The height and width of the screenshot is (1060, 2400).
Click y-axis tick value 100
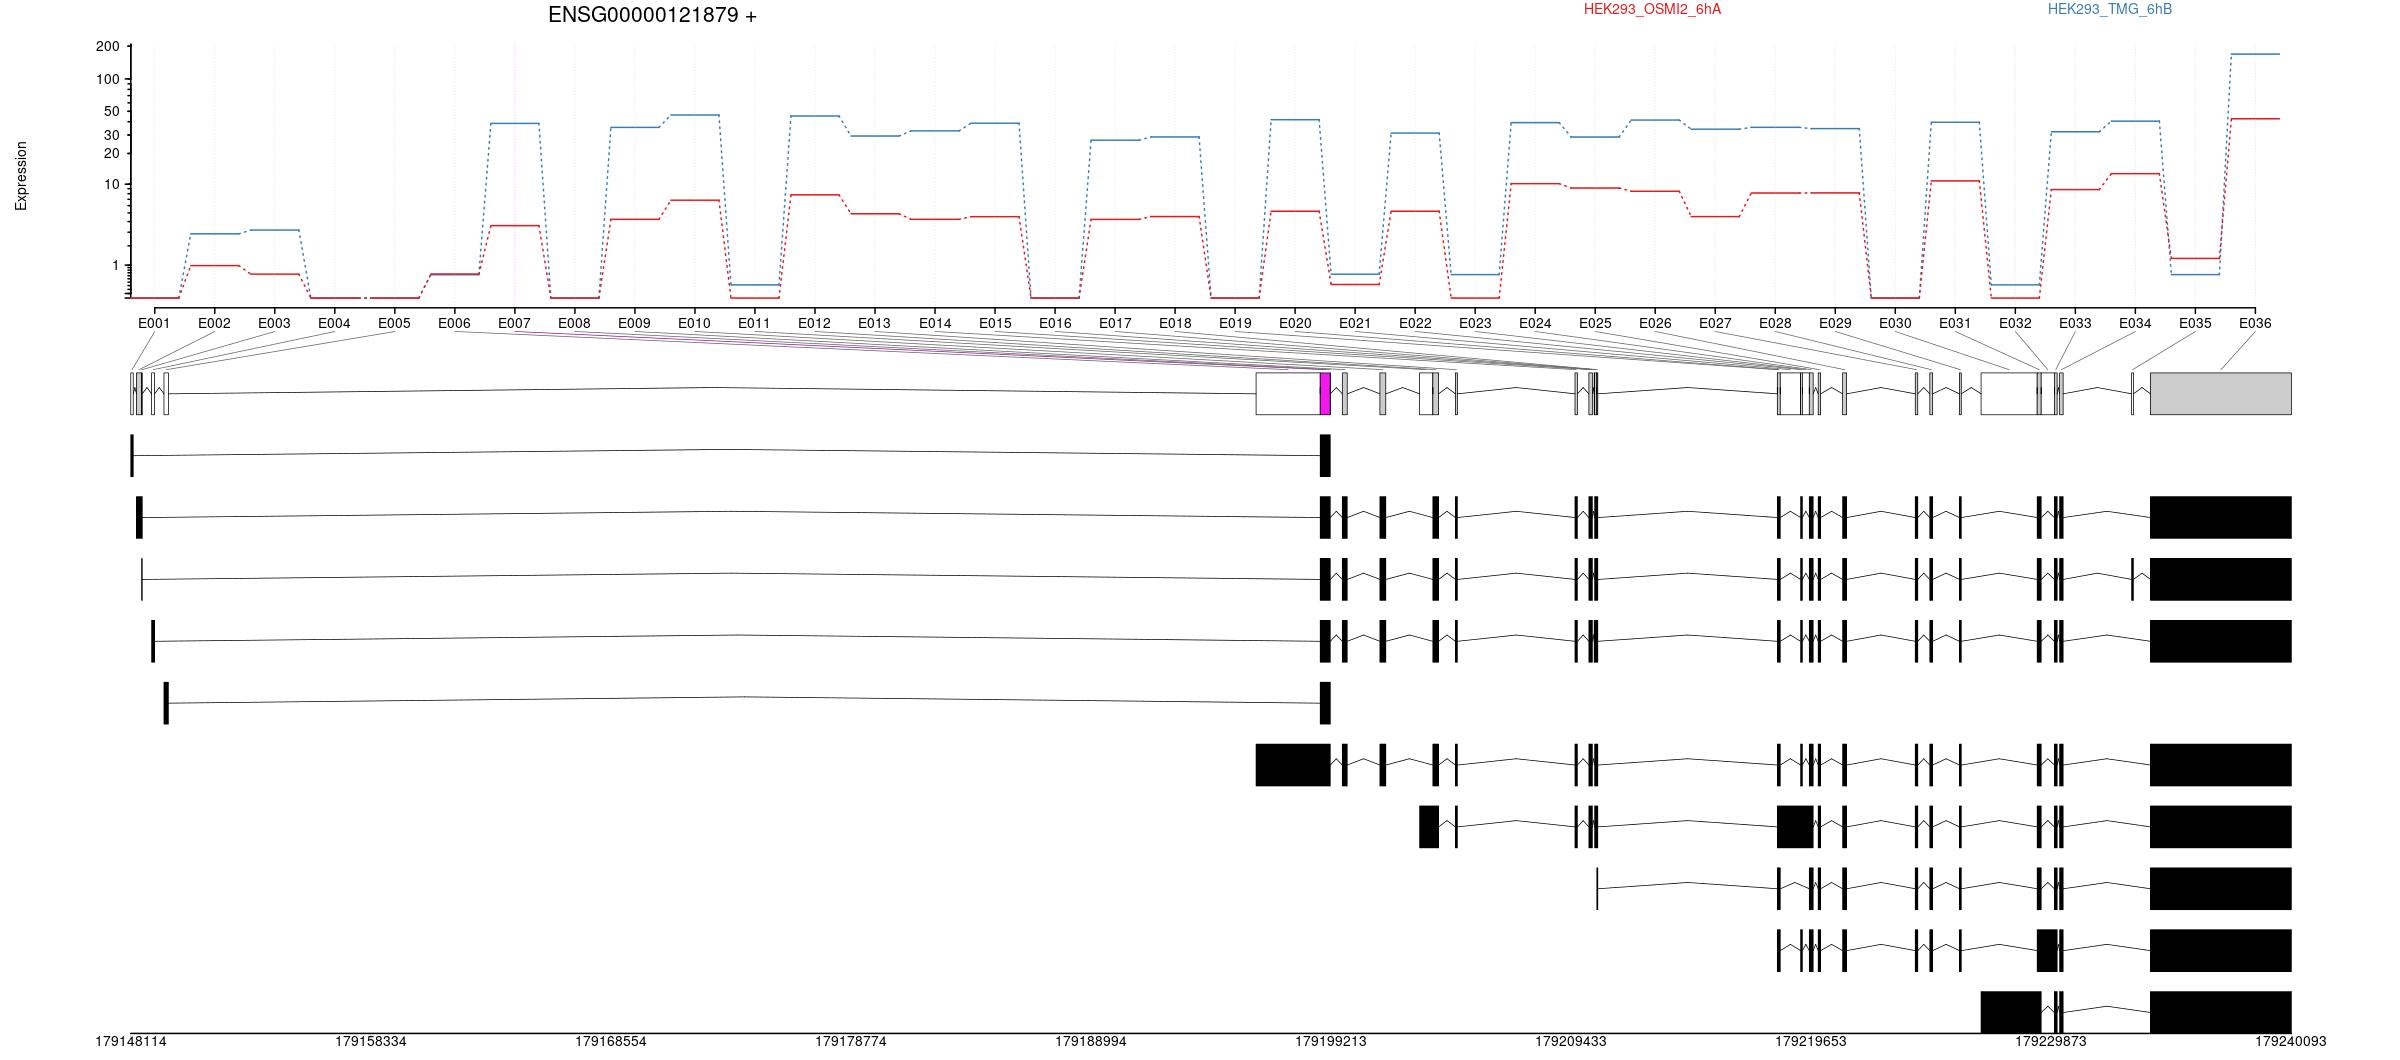(108, 80)
